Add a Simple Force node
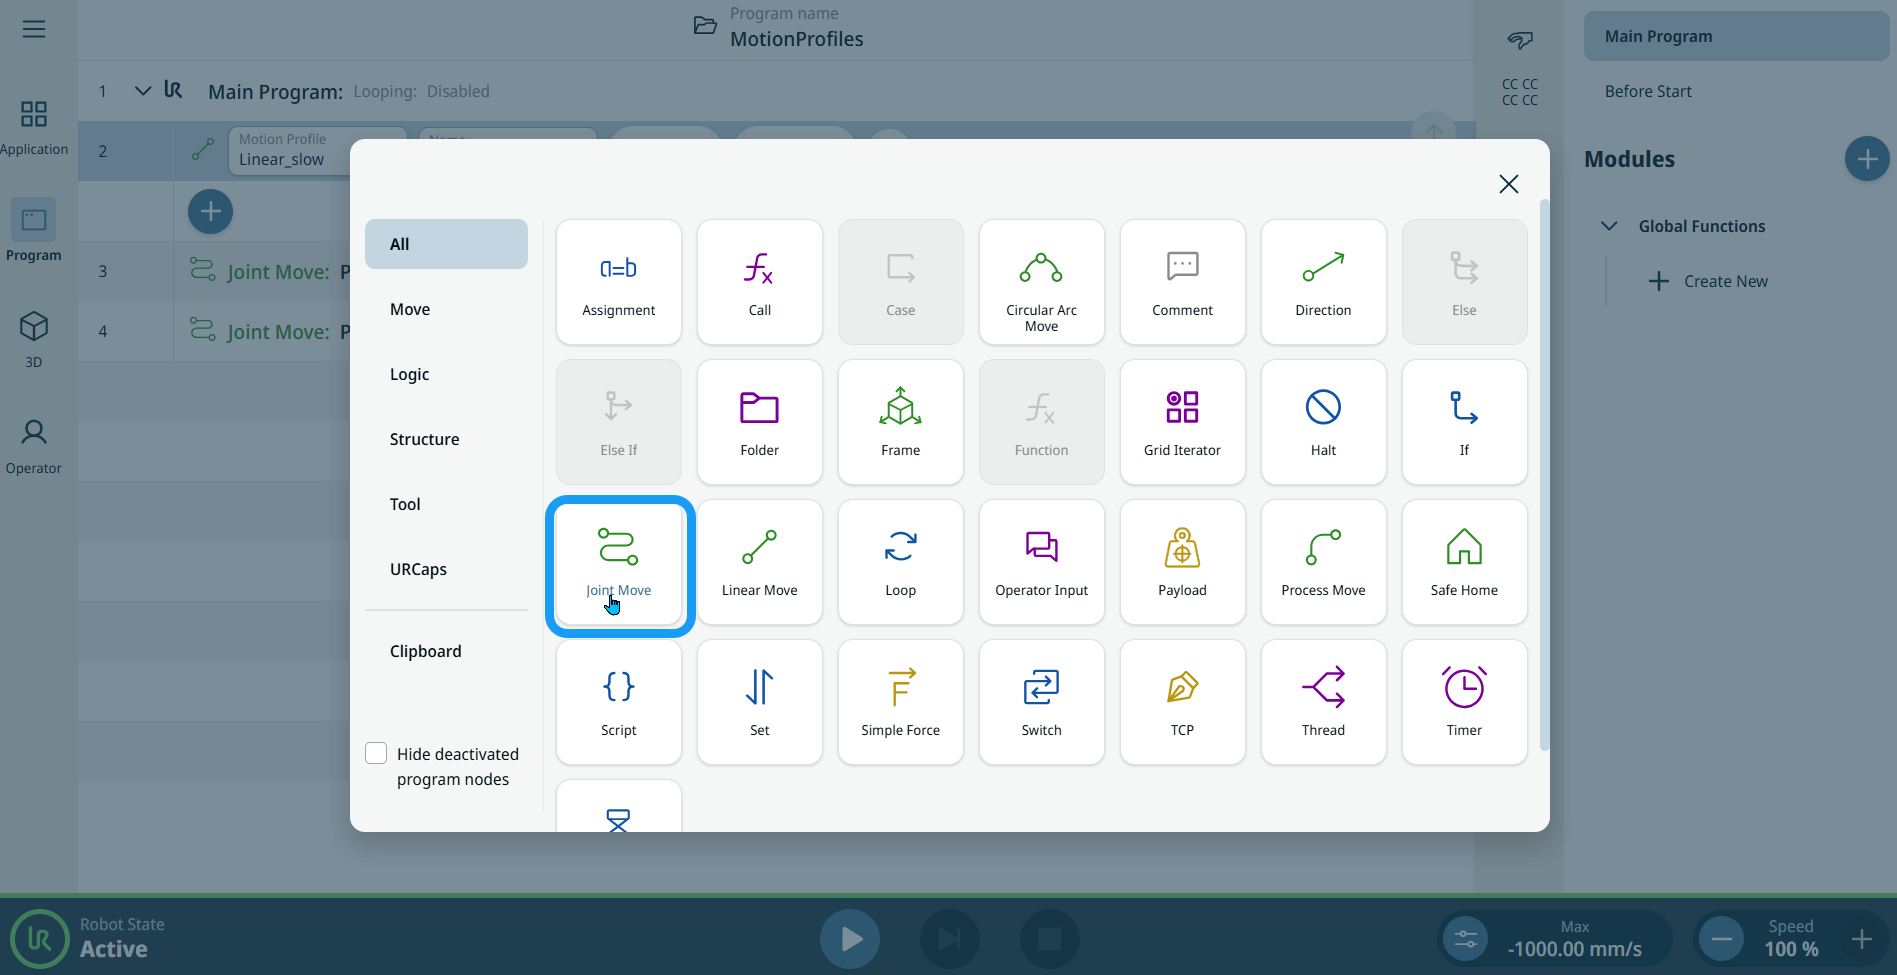Screen dimensions: 1897x975 coord(900,703)
